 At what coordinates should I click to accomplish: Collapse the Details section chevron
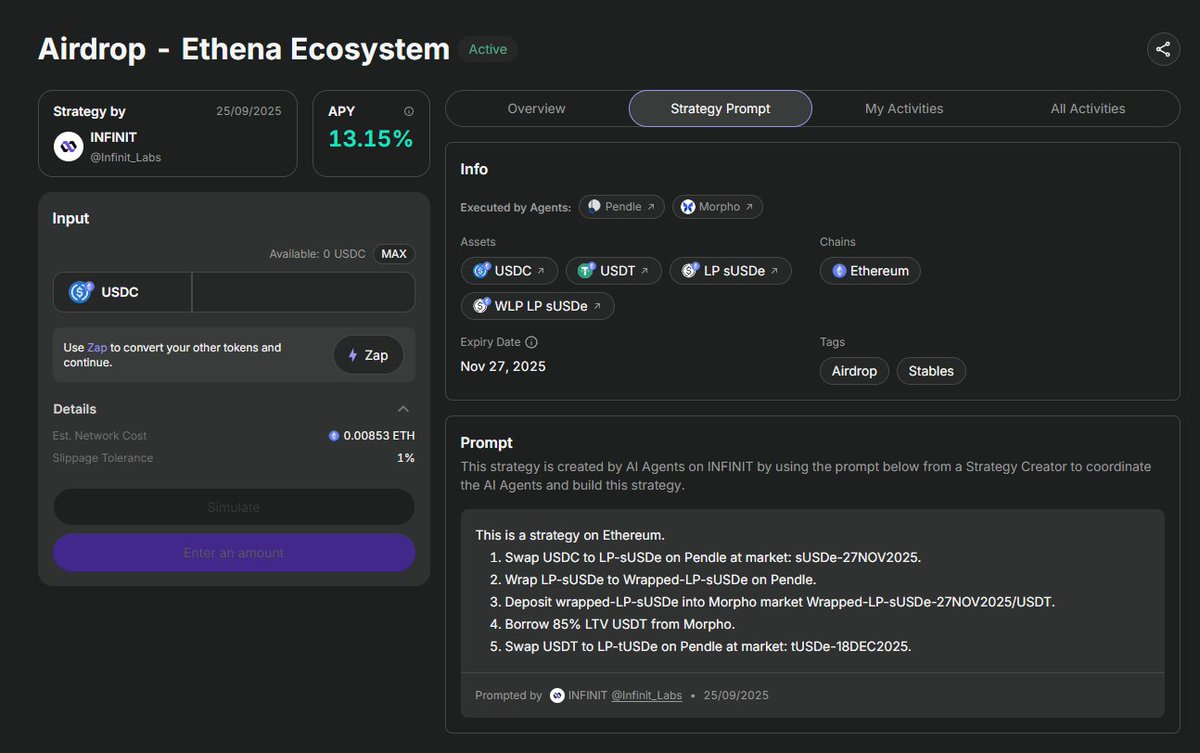(x=403, y=409)
